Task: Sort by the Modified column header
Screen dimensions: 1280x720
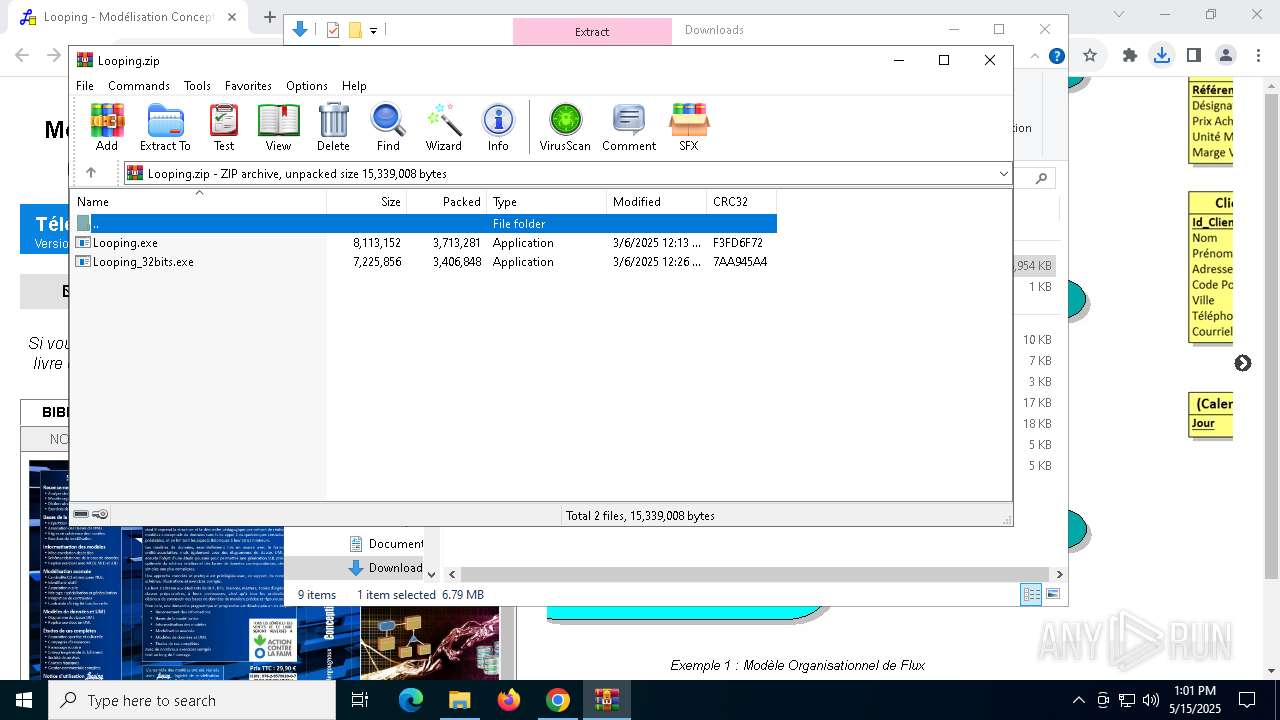Action: [x=657, y=202]
